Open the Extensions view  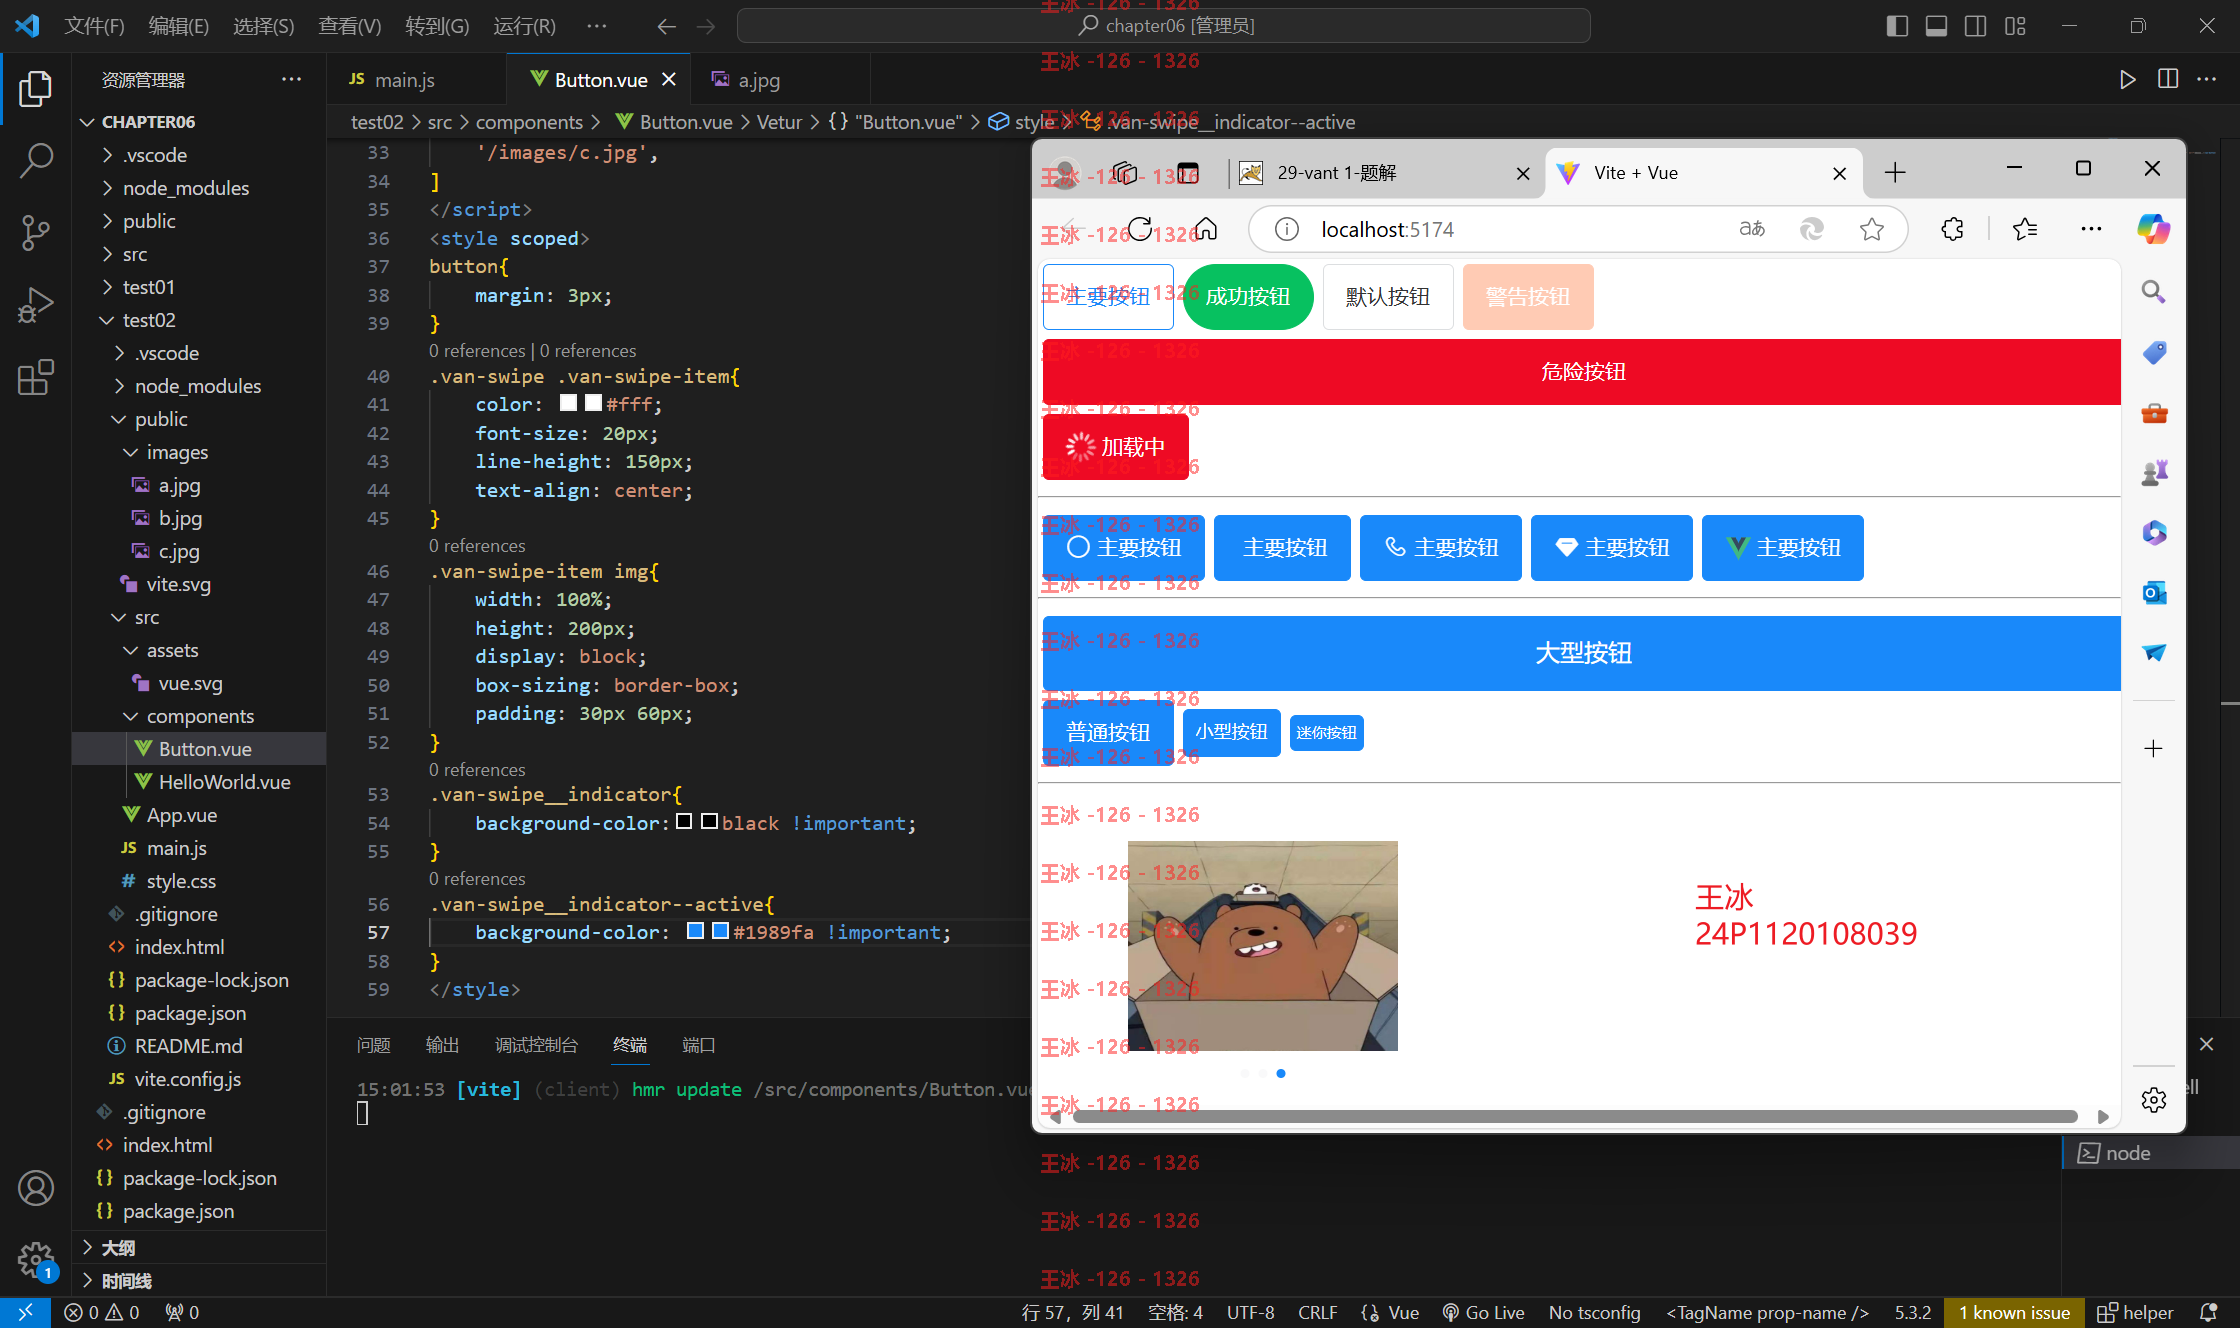(x=35, y=377)
